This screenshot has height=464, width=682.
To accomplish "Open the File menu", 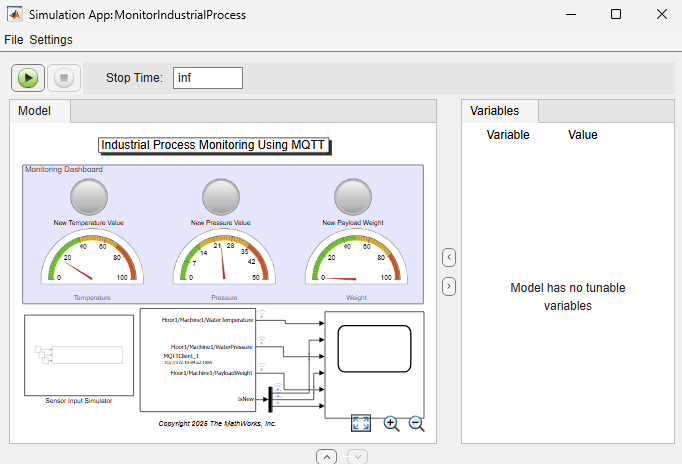I will tap(13, 40).
